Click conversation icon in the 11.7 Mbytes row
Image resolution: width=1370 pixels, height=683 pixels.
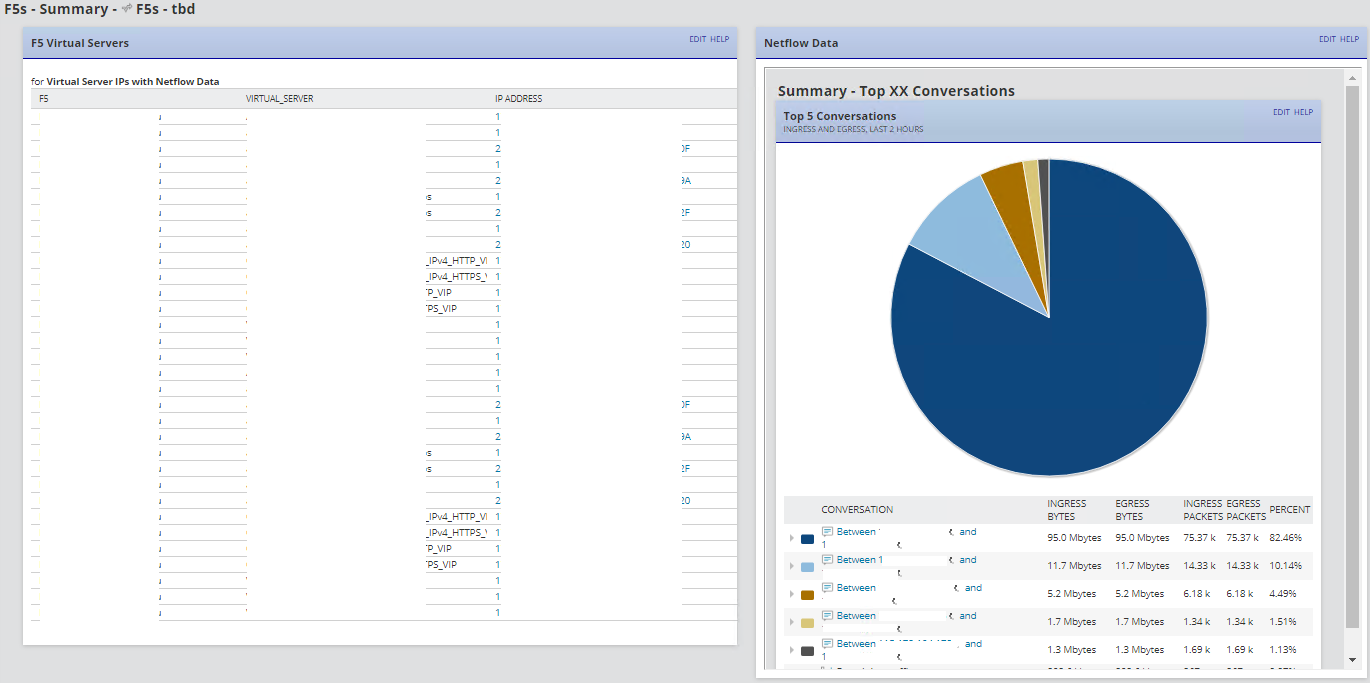click(x=827, y=560)
